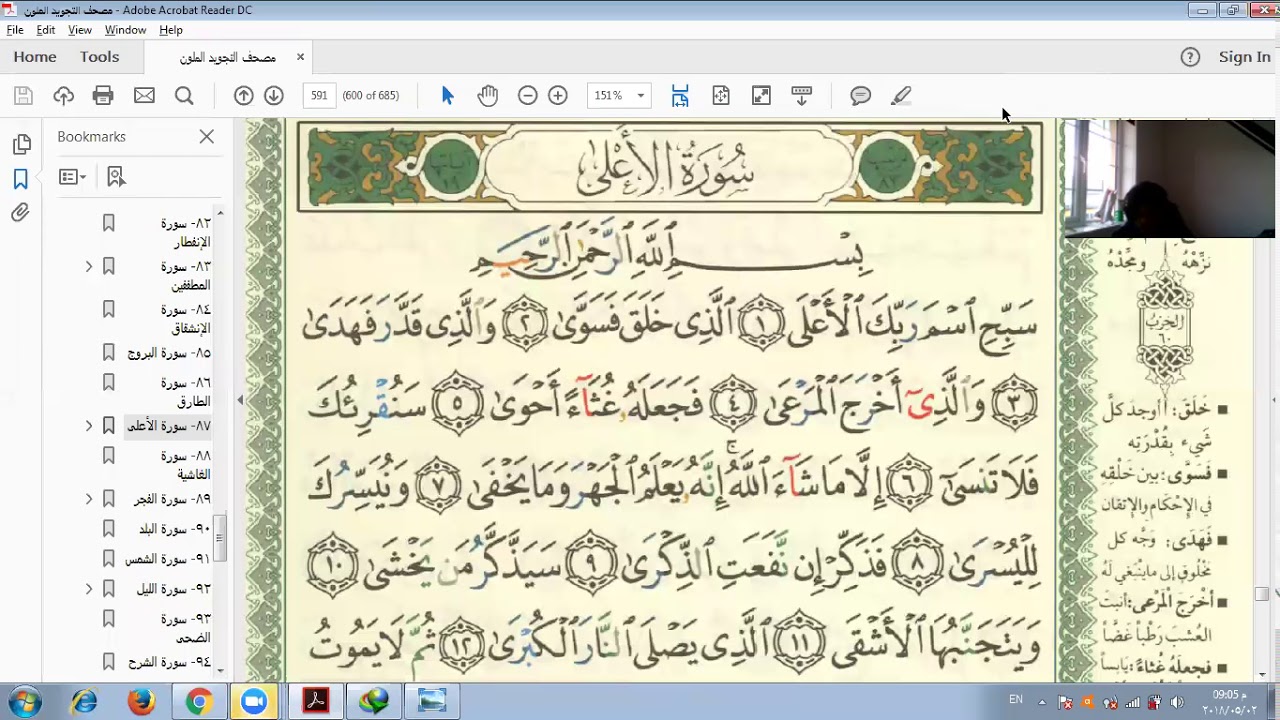The image size is (1280, 720).
Task: Zoom out with minus button
Action: [527, 96]
